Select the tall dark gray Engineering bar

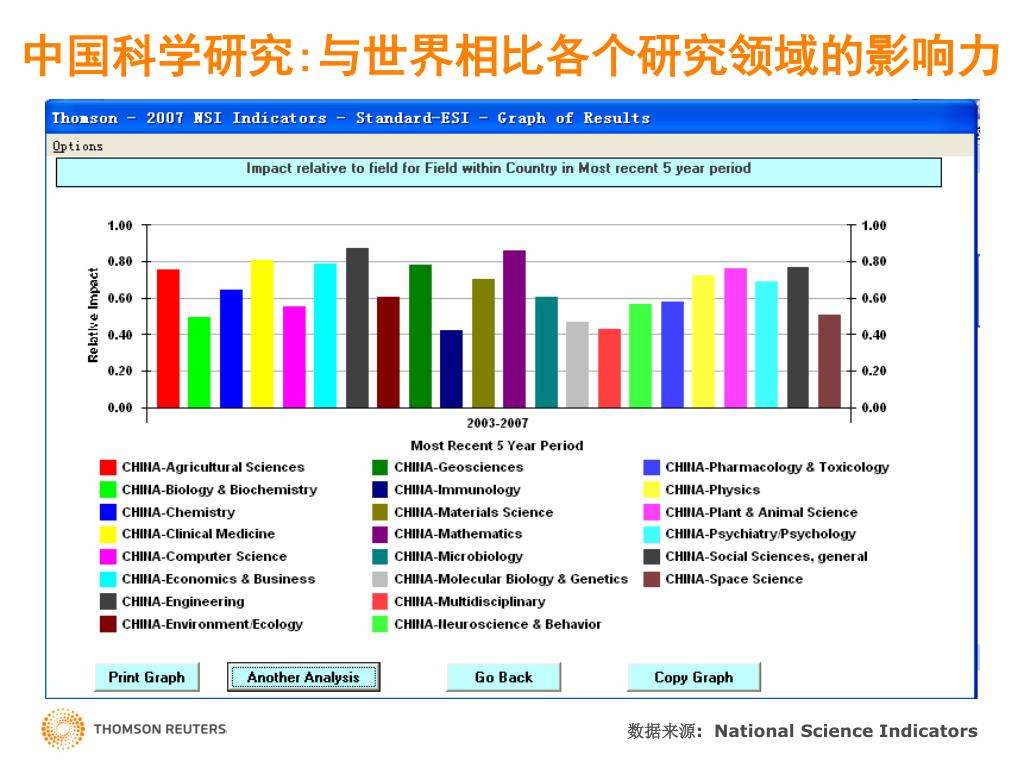(x=357, y=328)
